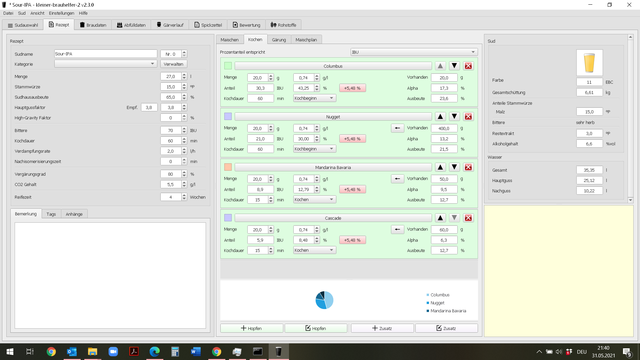Increase the Bittere IBU stepper value
Screen dimensions: 640x360
(x=184, y=129)
